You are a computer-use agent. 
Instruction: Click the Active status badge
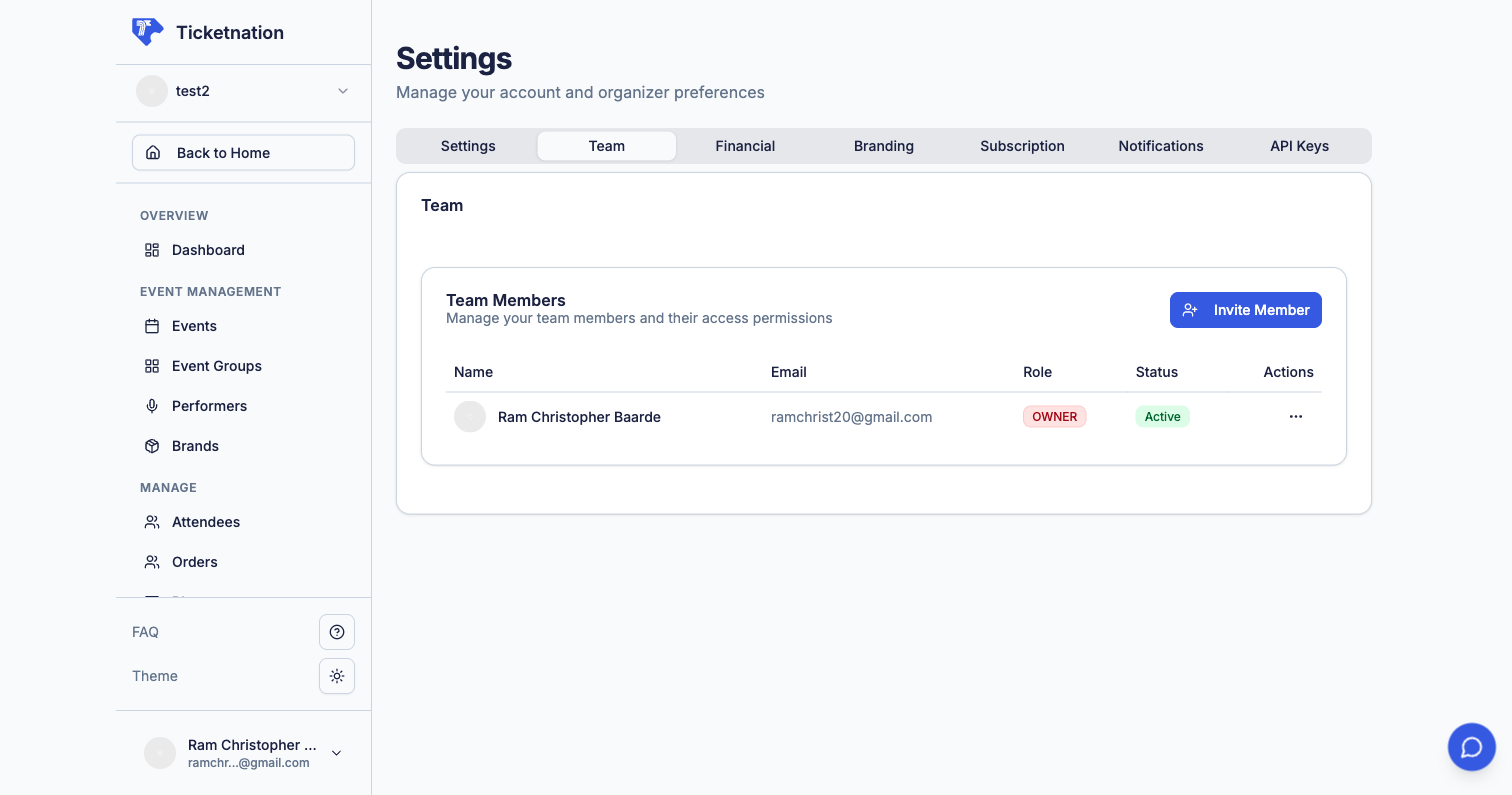click(1163, 416)
